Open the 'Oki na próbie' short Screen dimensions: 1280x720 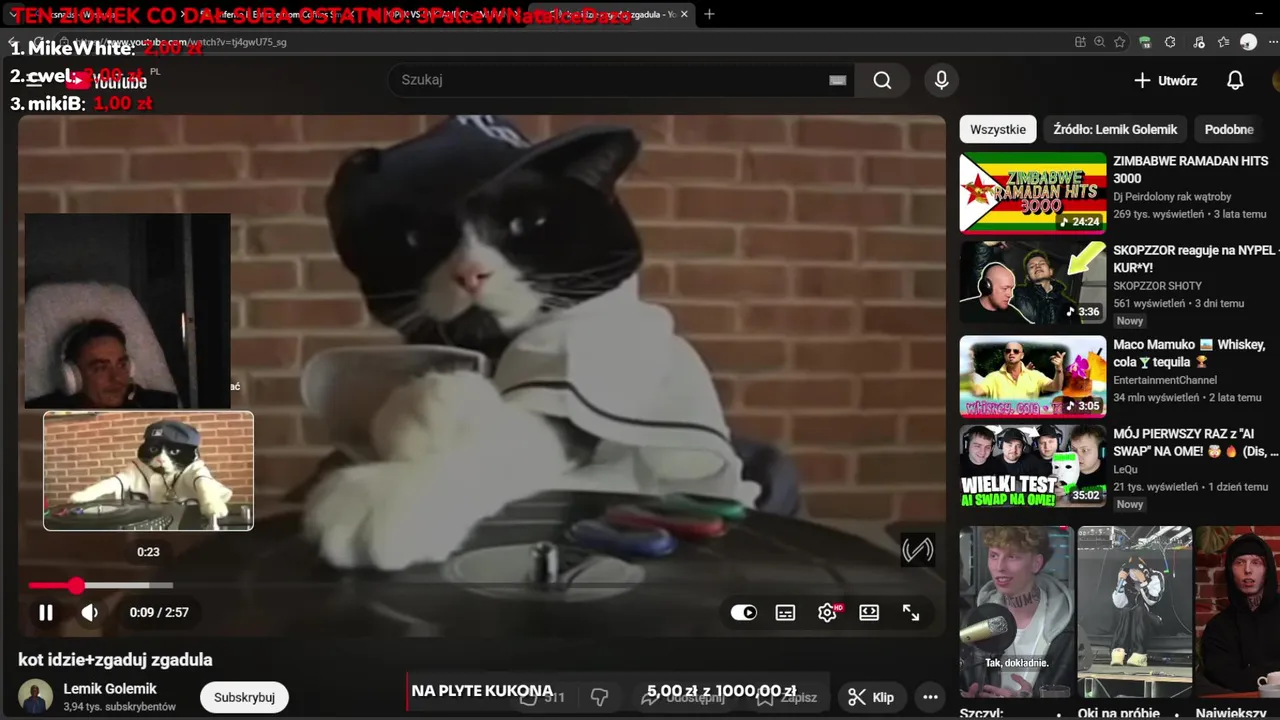pos(1134,612)
